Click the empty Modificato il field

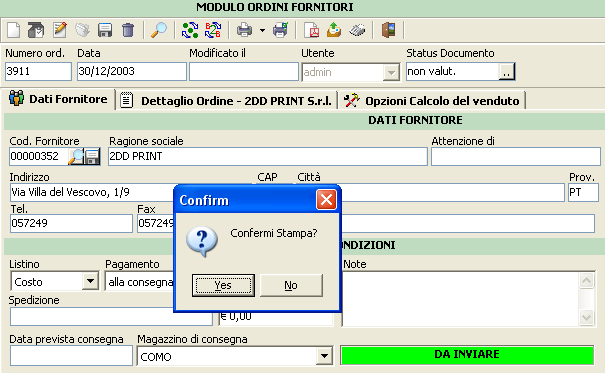[x=243, y=71]
